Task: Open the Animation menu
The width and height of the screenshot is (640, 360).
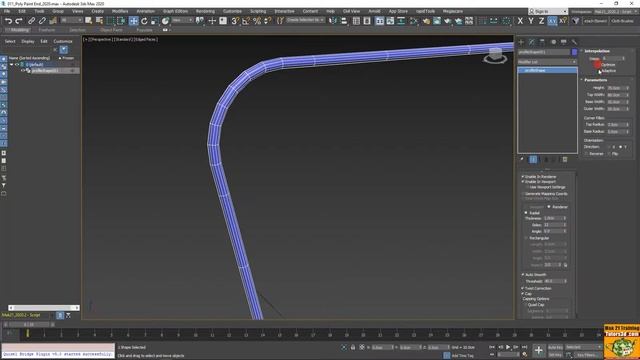Action: (145, 11)
